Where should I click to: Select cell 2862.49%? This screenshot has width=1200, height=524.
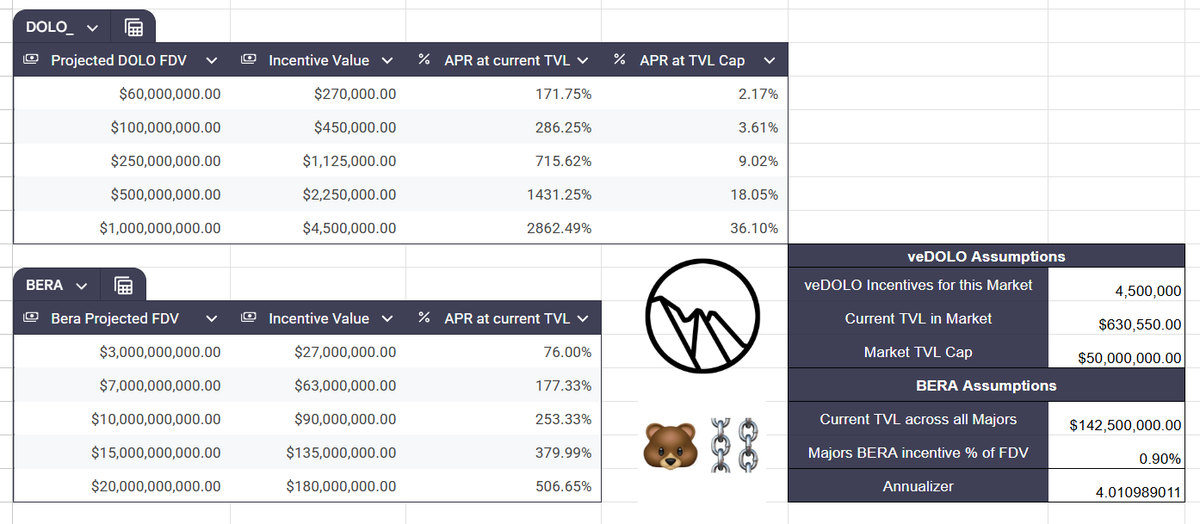click(503, 228)
